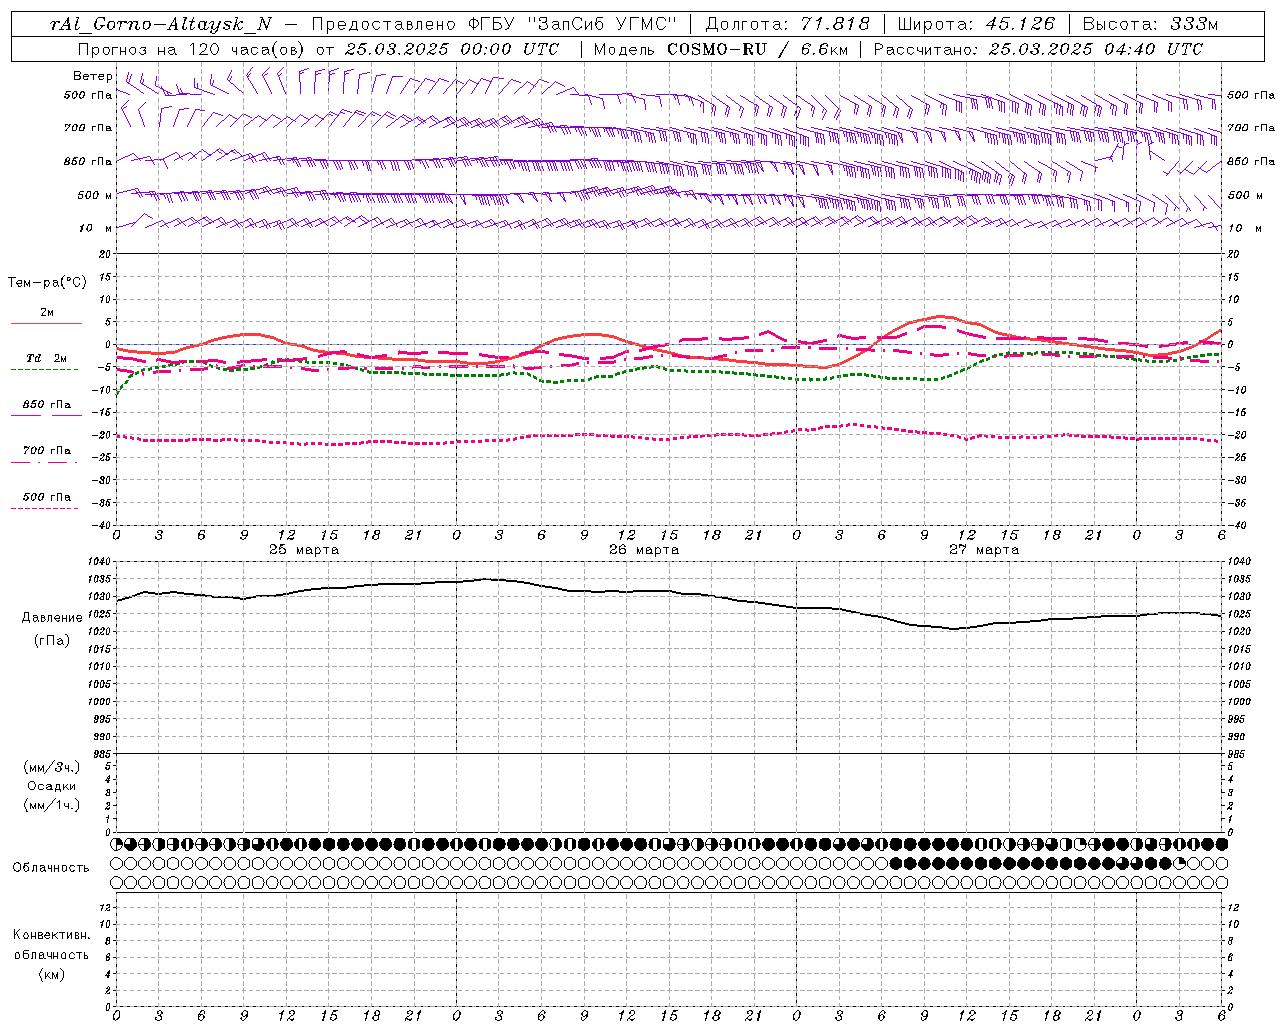Click the Широта: 45.126 value
Viewport: 1280px width, 1024px height.
click(976, 24)
